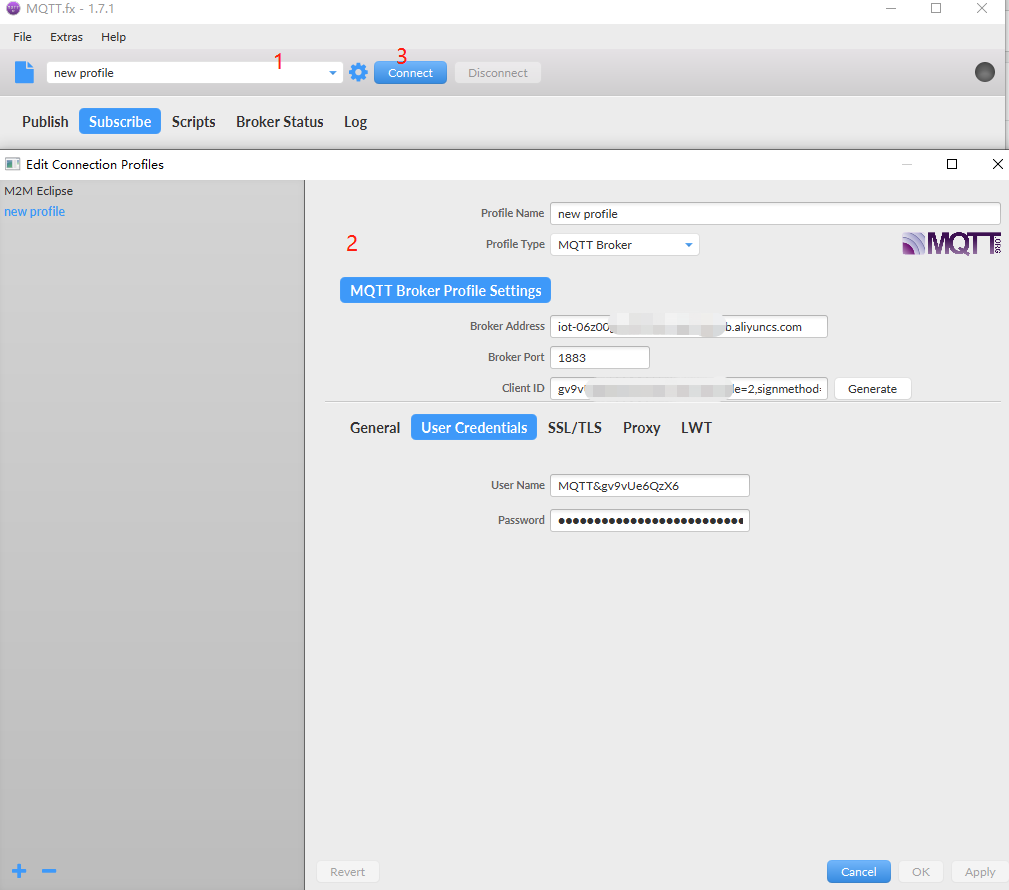The height and width of the screenshot is (890, 1009).
Task: Generate a new Client ID
Action: tap(873, 389)
